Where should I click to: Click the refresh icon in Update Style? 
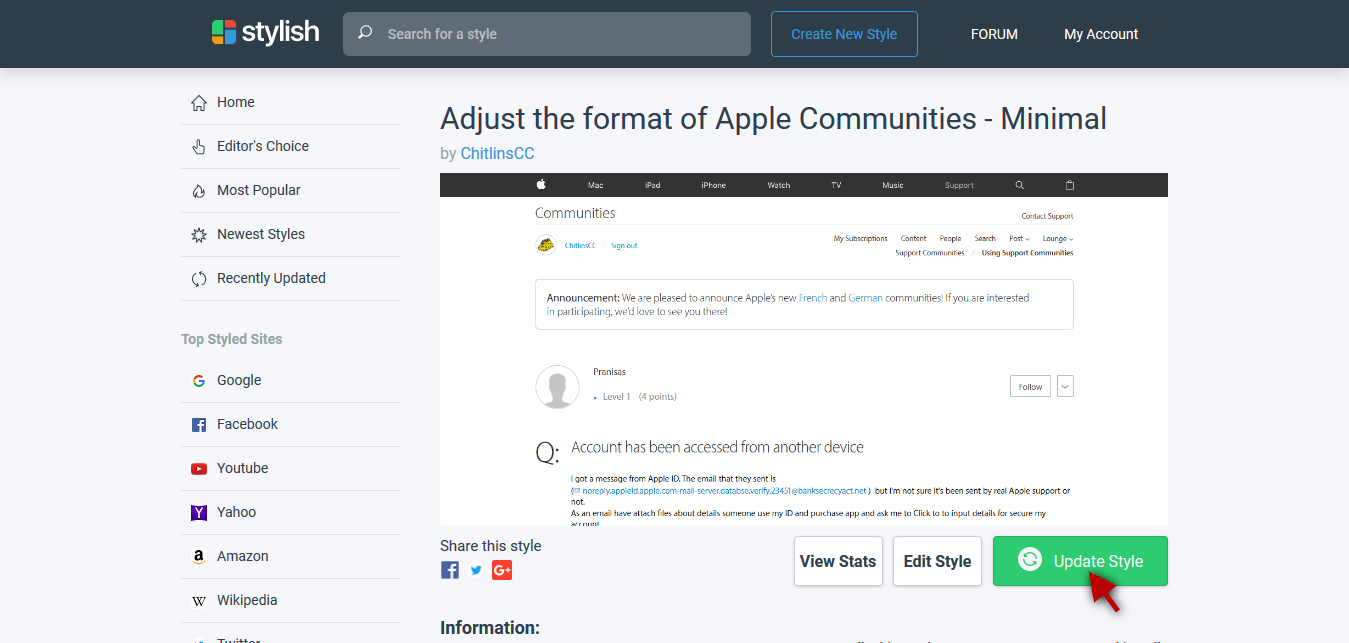[x=1030, y=560]
